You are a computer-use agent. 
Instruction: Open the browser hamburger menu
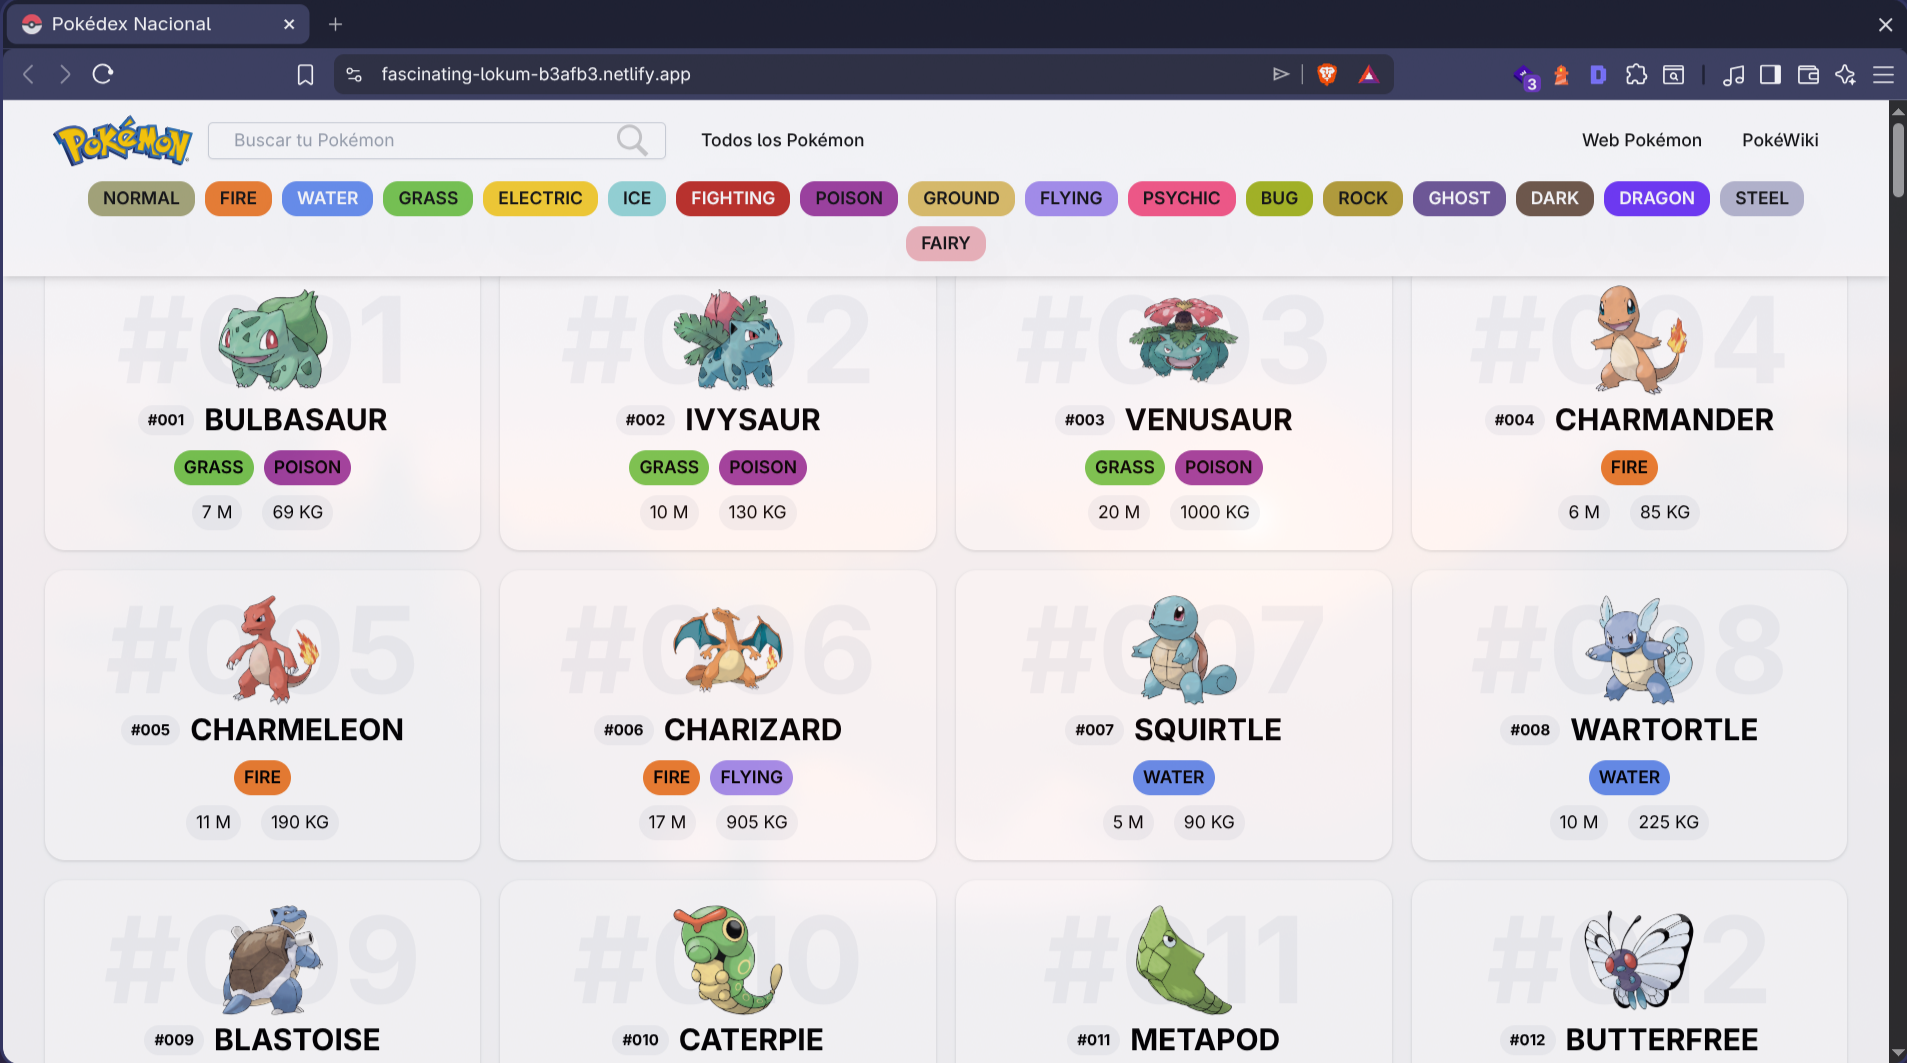(x=1883, y=74)
